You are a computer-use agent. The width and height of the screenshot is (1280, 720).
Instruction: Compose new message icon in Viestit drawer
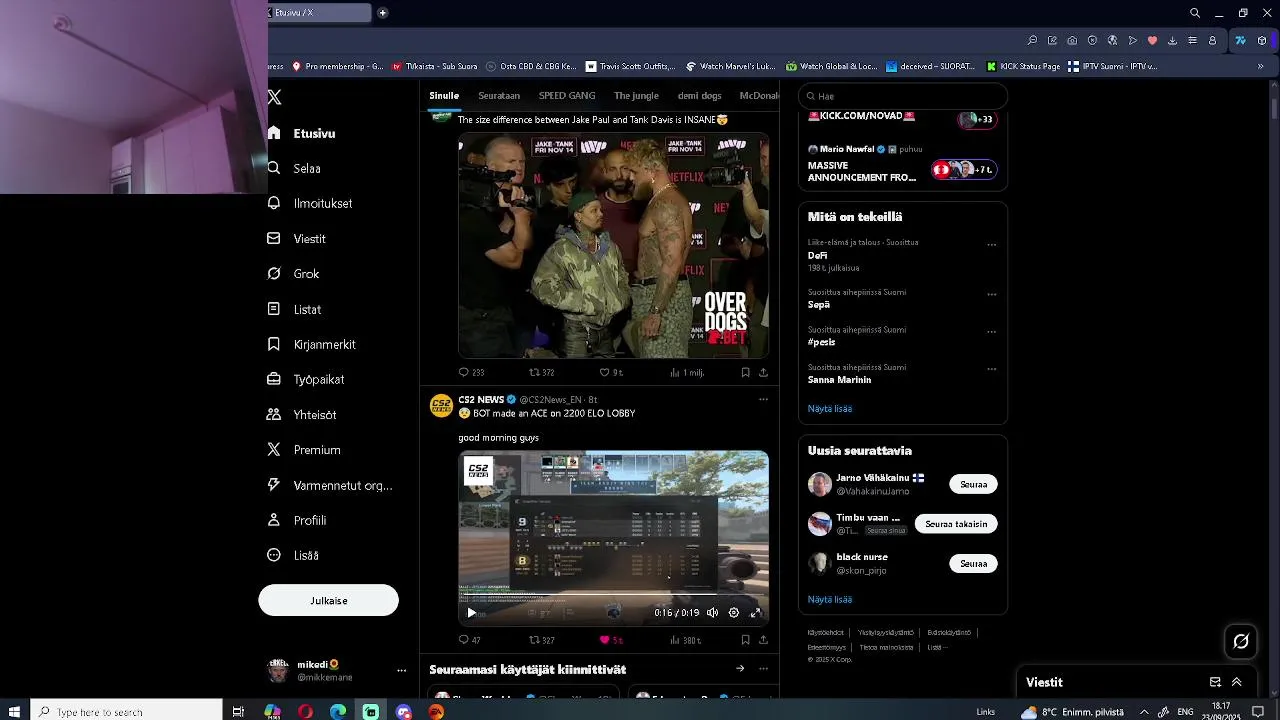coord(1215,682)
